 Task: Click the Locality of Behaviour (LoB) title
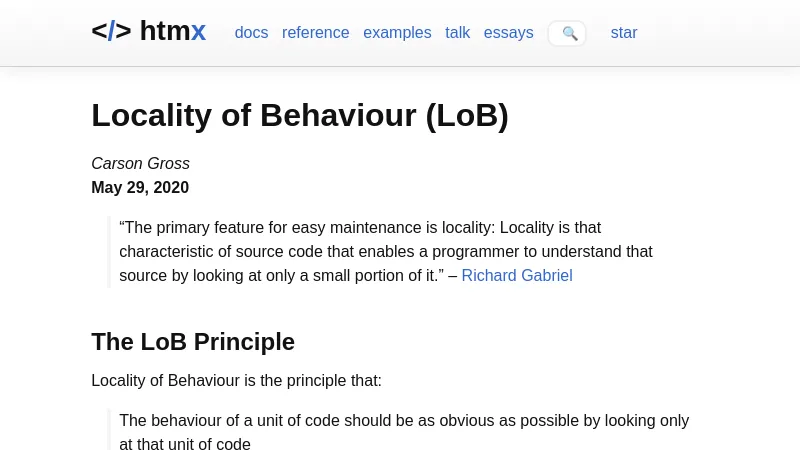click(x=299, y=116)
